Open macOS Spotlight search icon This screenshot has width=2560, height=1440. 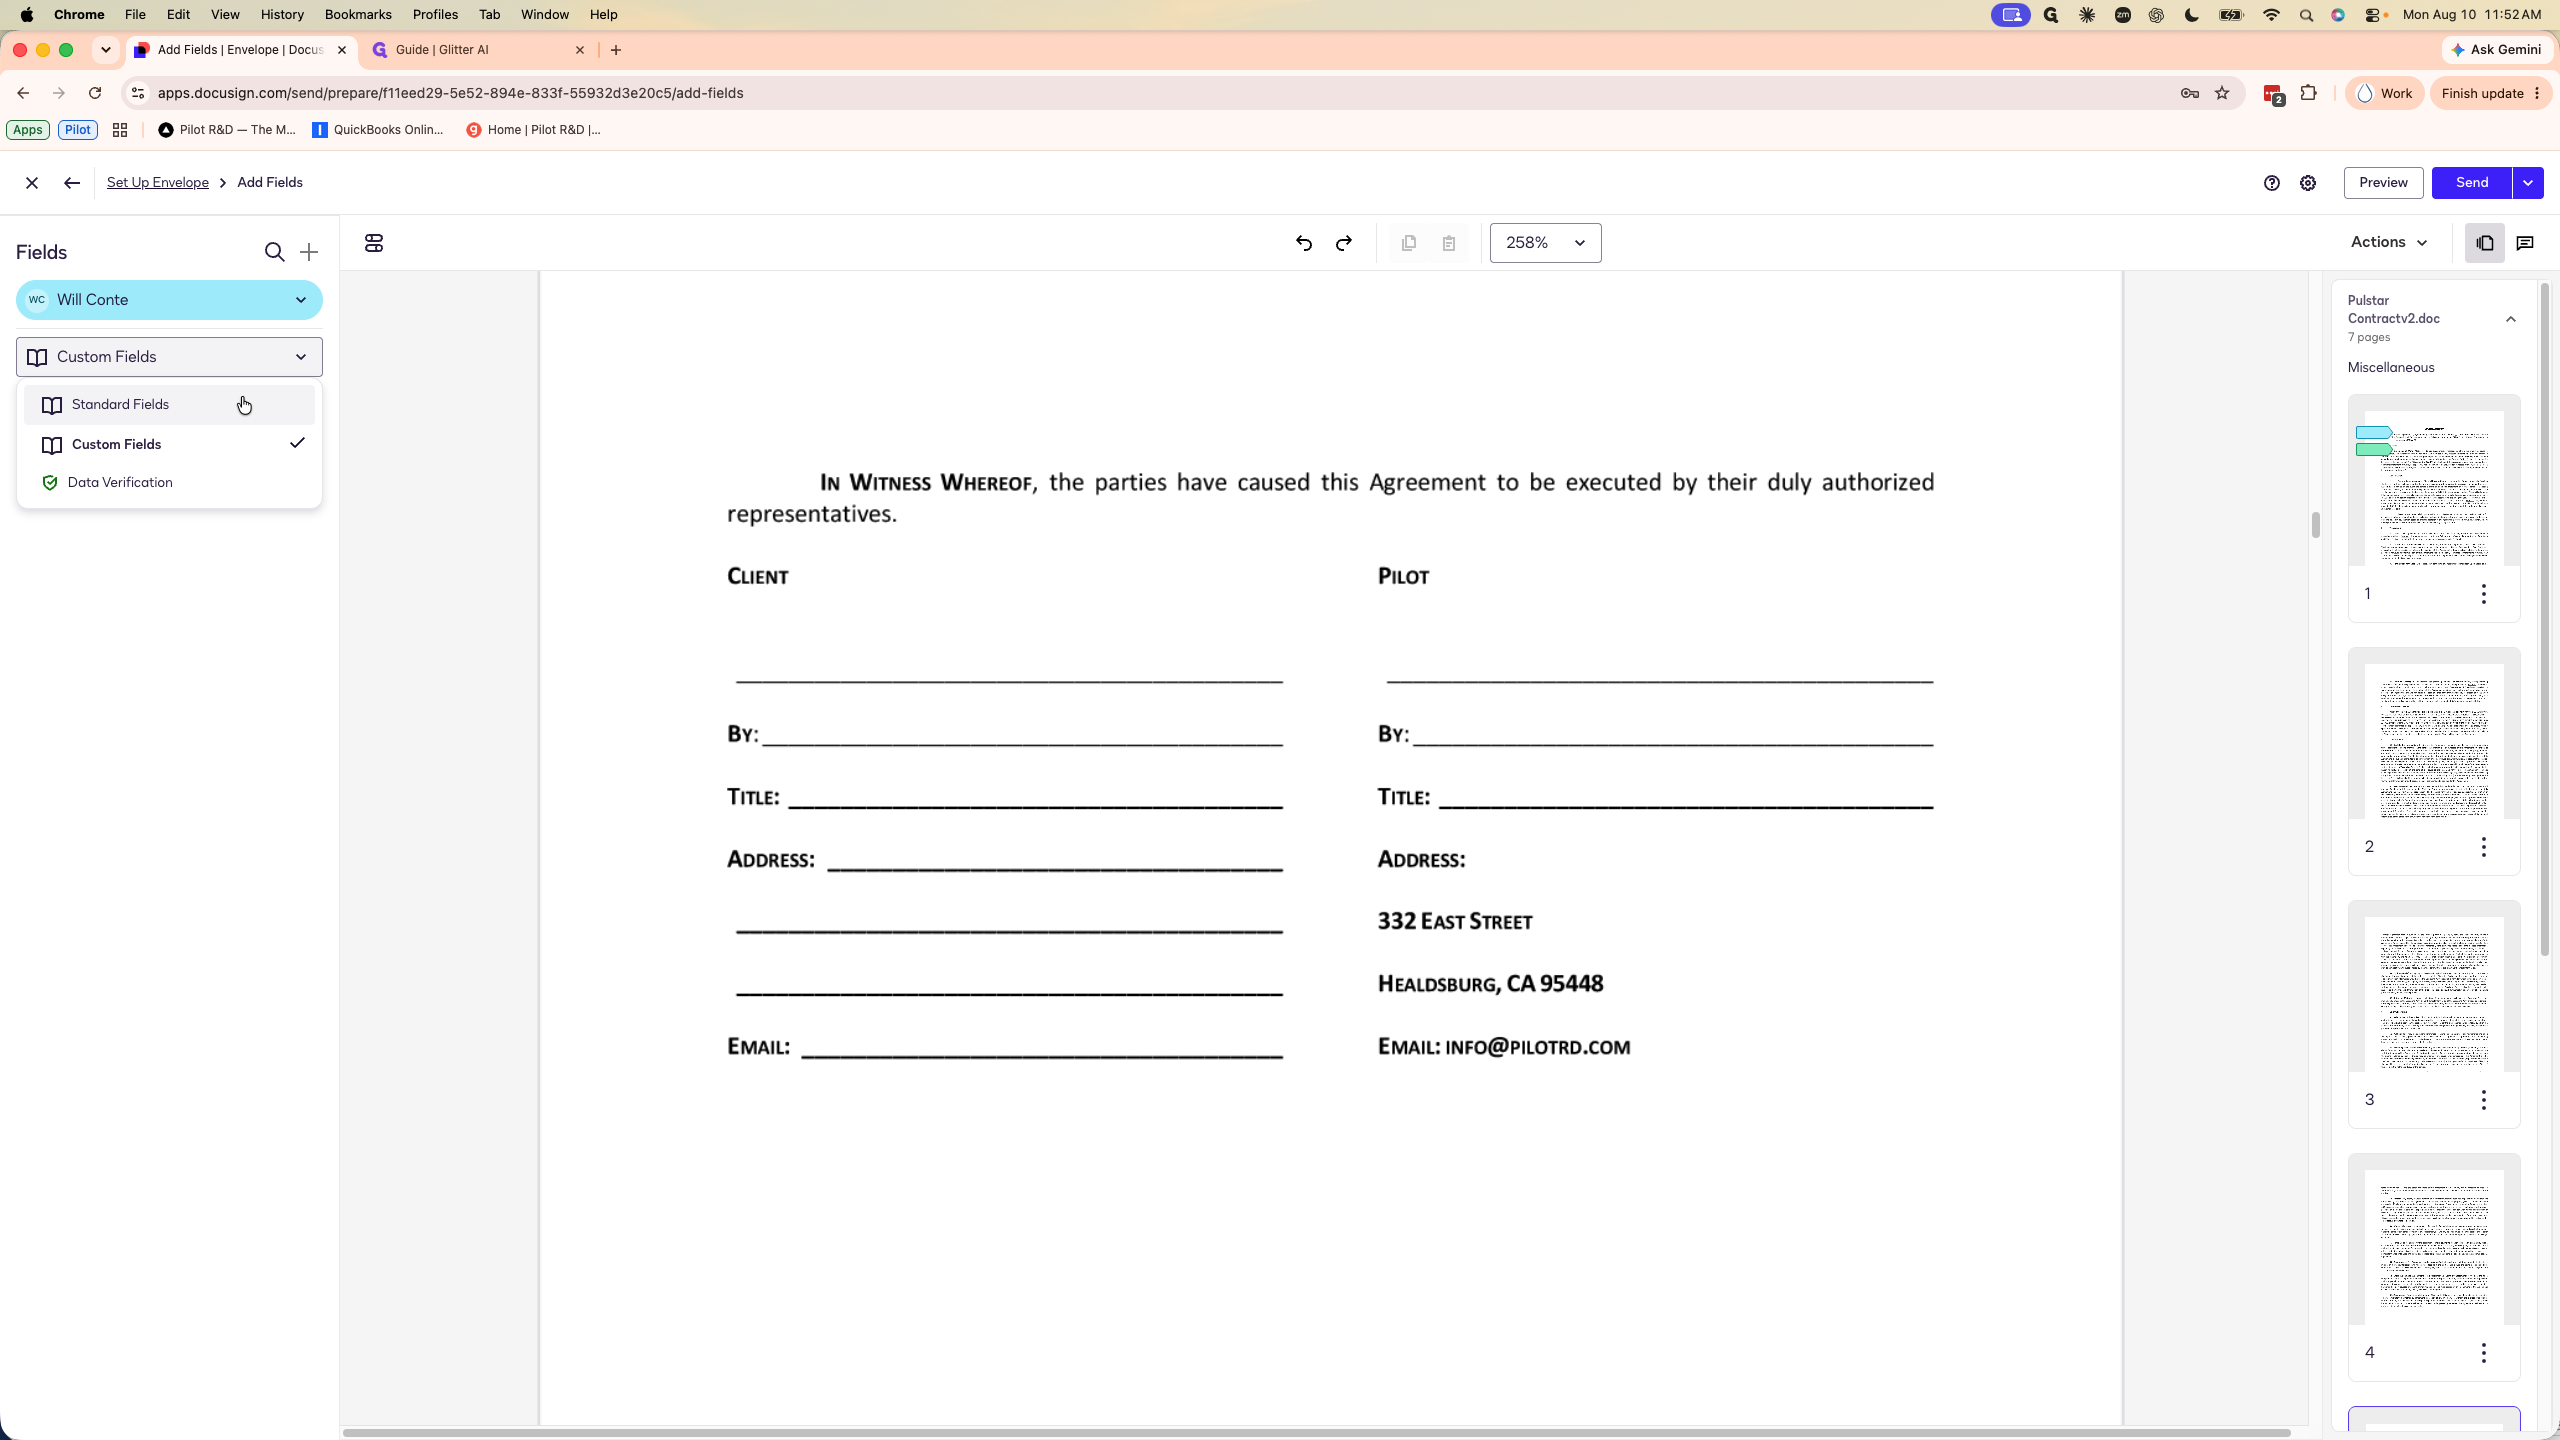(2307, 15)
